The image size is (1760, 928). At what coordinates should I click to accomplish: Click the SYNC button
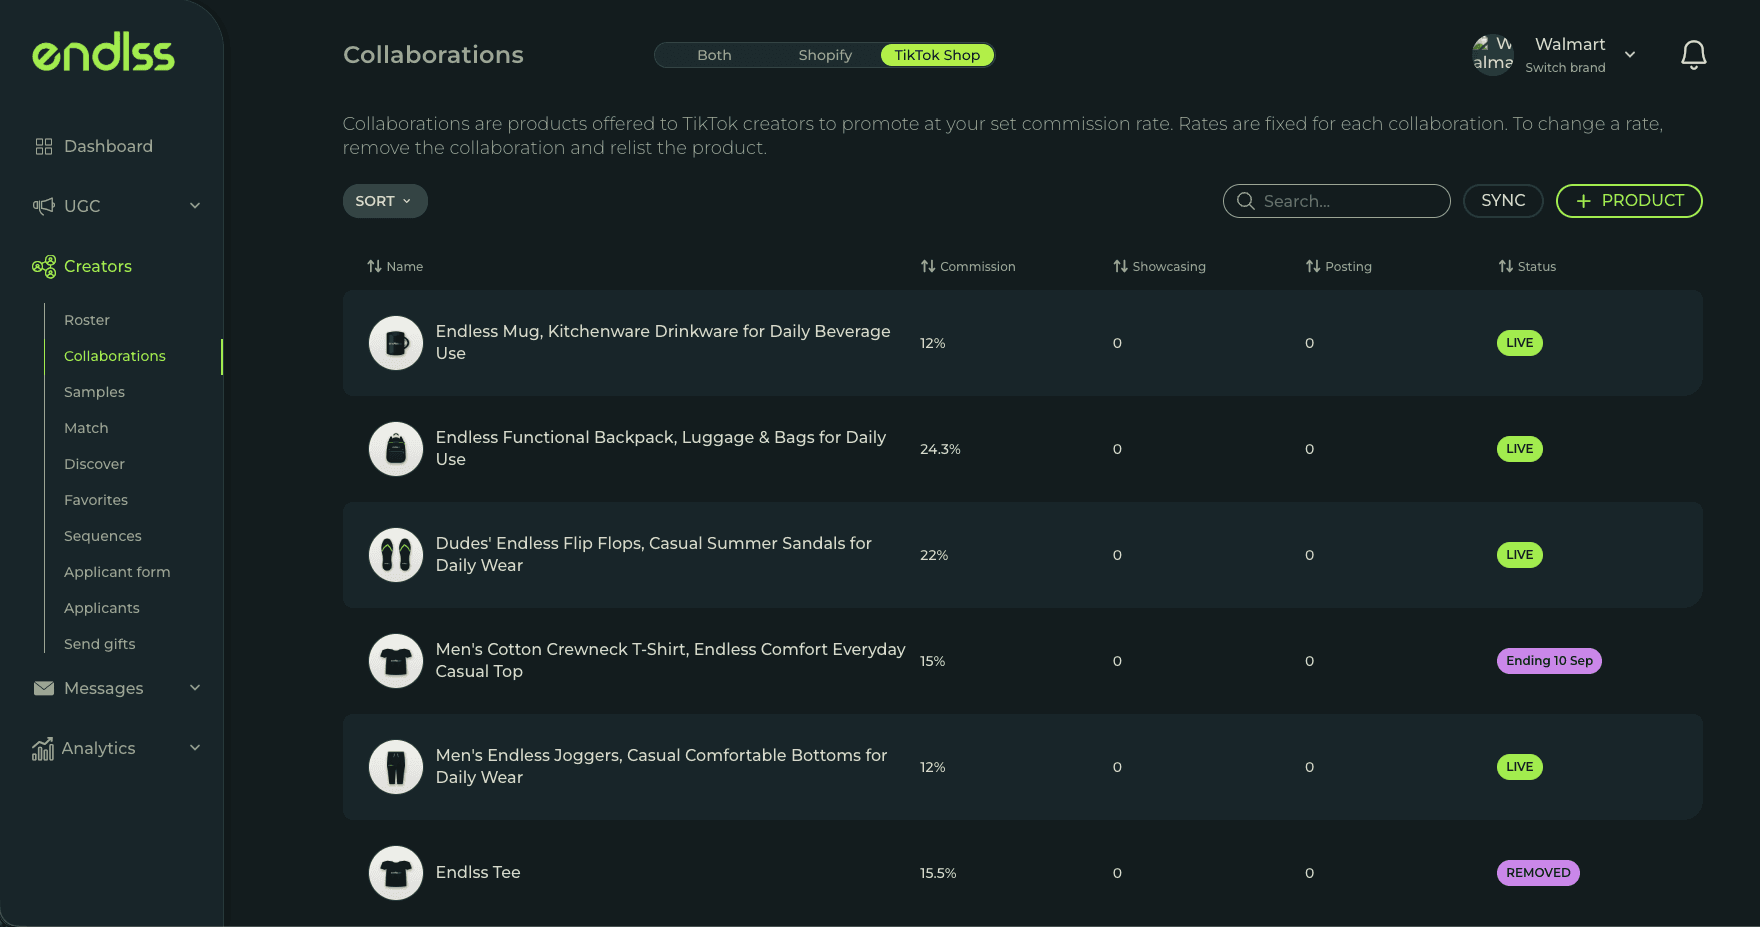[1503, 201]
